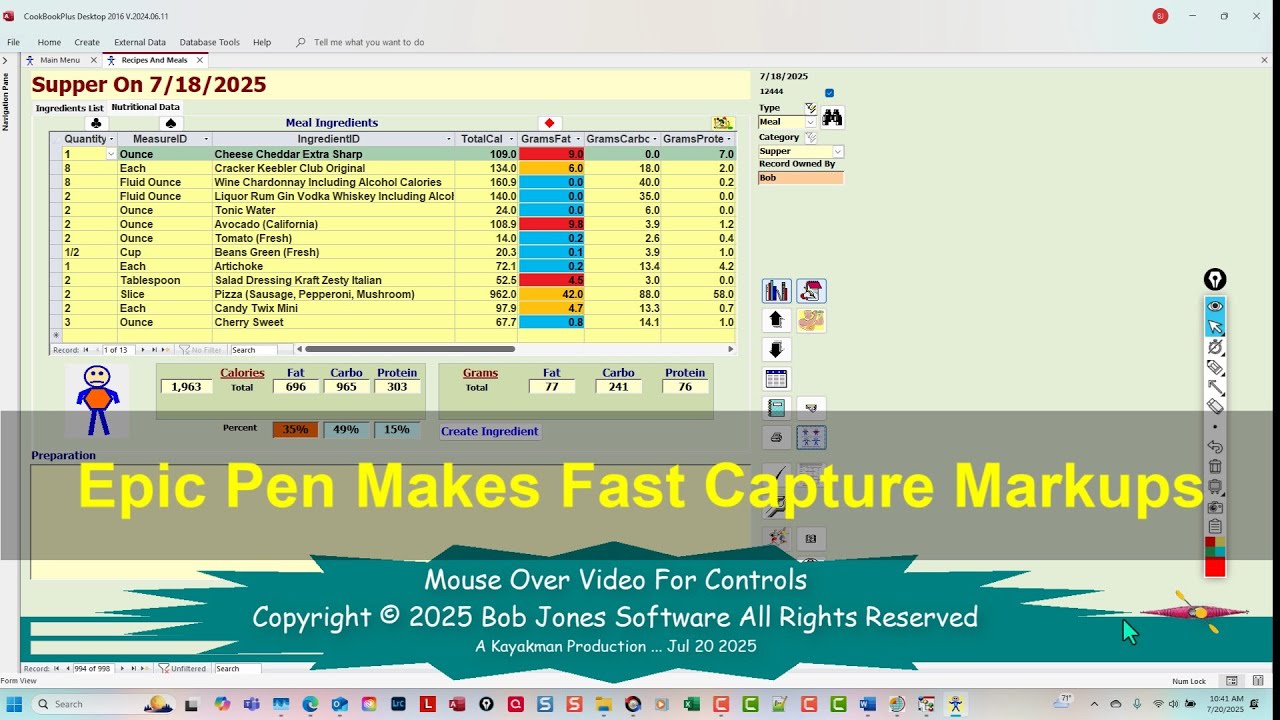Image resolution: width=1280 pixels, height=720 pixels.
Task: Click the black up arrow button
Action: coord(776,320)
